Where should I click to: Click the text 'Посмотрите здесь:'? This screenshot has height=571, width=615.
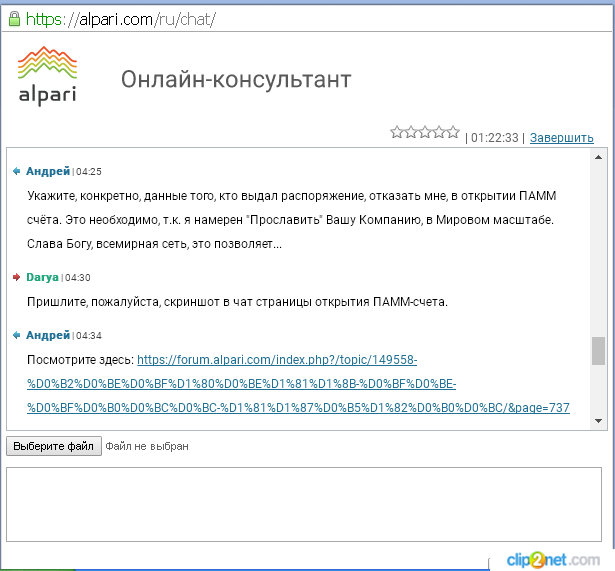(80, 360)
